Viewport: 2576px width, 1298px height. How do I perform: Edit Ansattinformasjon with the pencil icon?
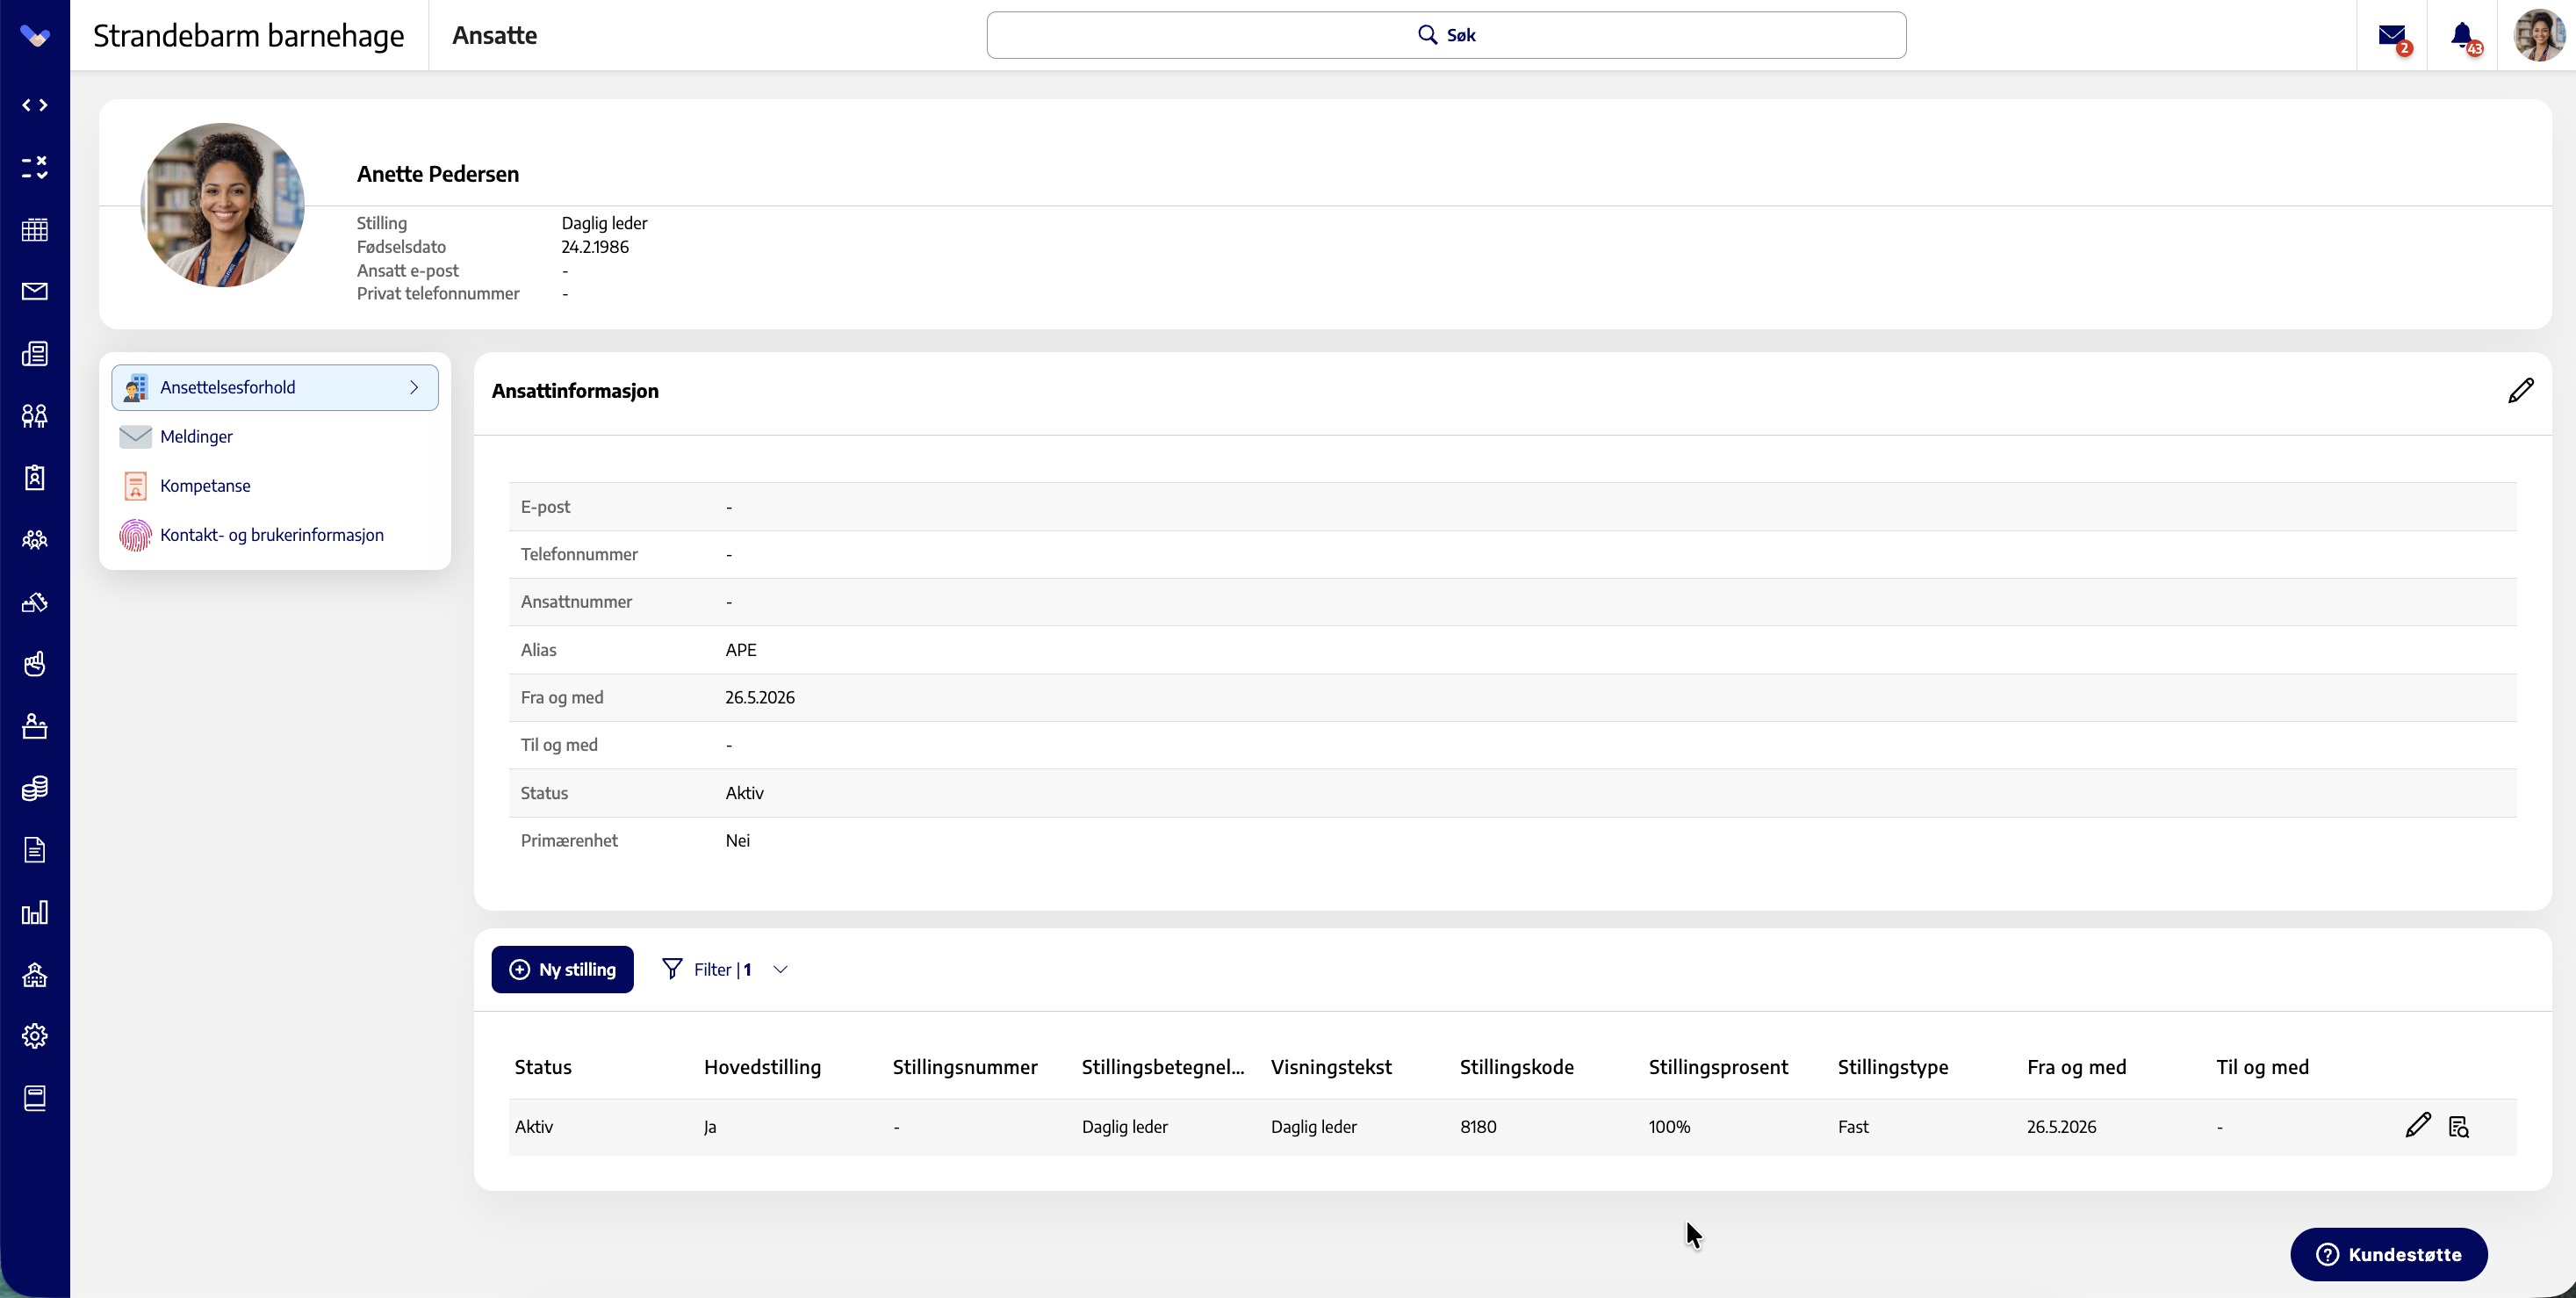point(2521,390)
